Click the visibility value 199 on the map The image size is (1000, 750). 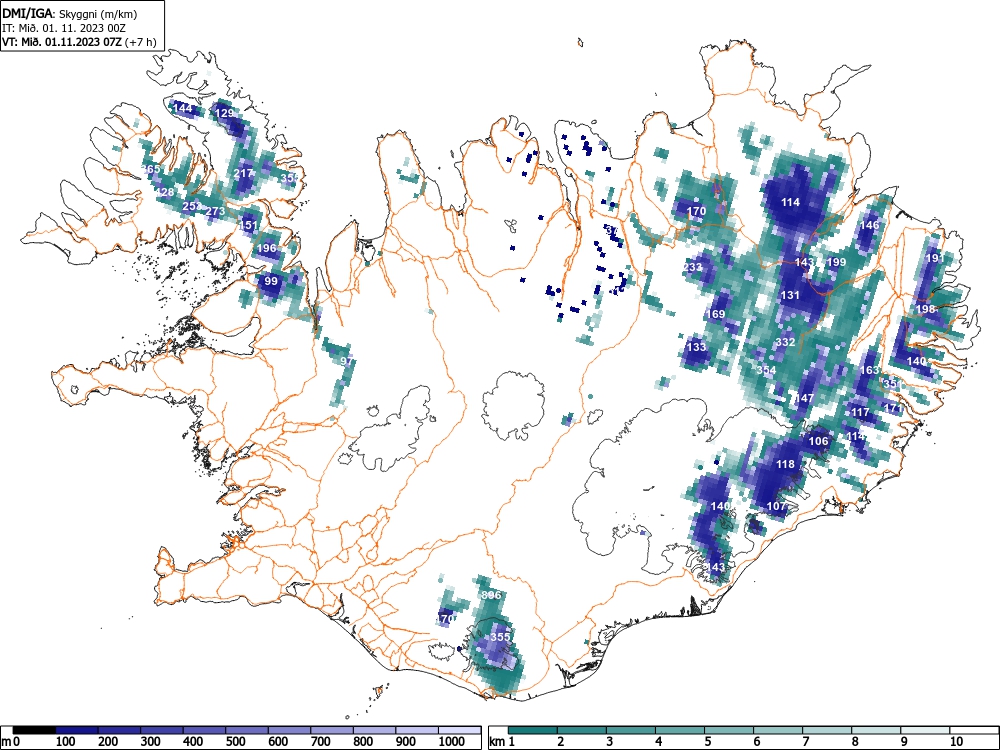(836, 262)
